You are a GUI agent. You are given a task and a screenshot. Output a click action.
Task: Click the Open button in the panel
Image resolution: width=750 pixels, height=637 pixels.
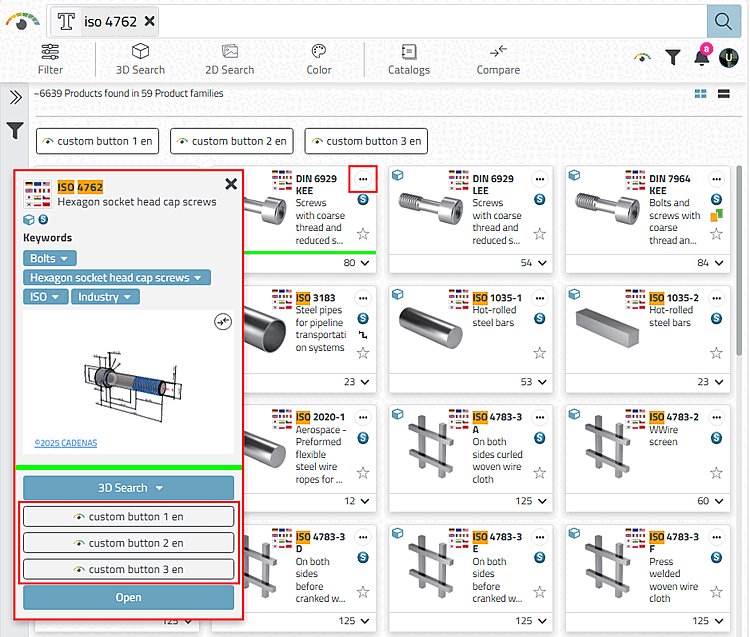(x=128, y=597)
